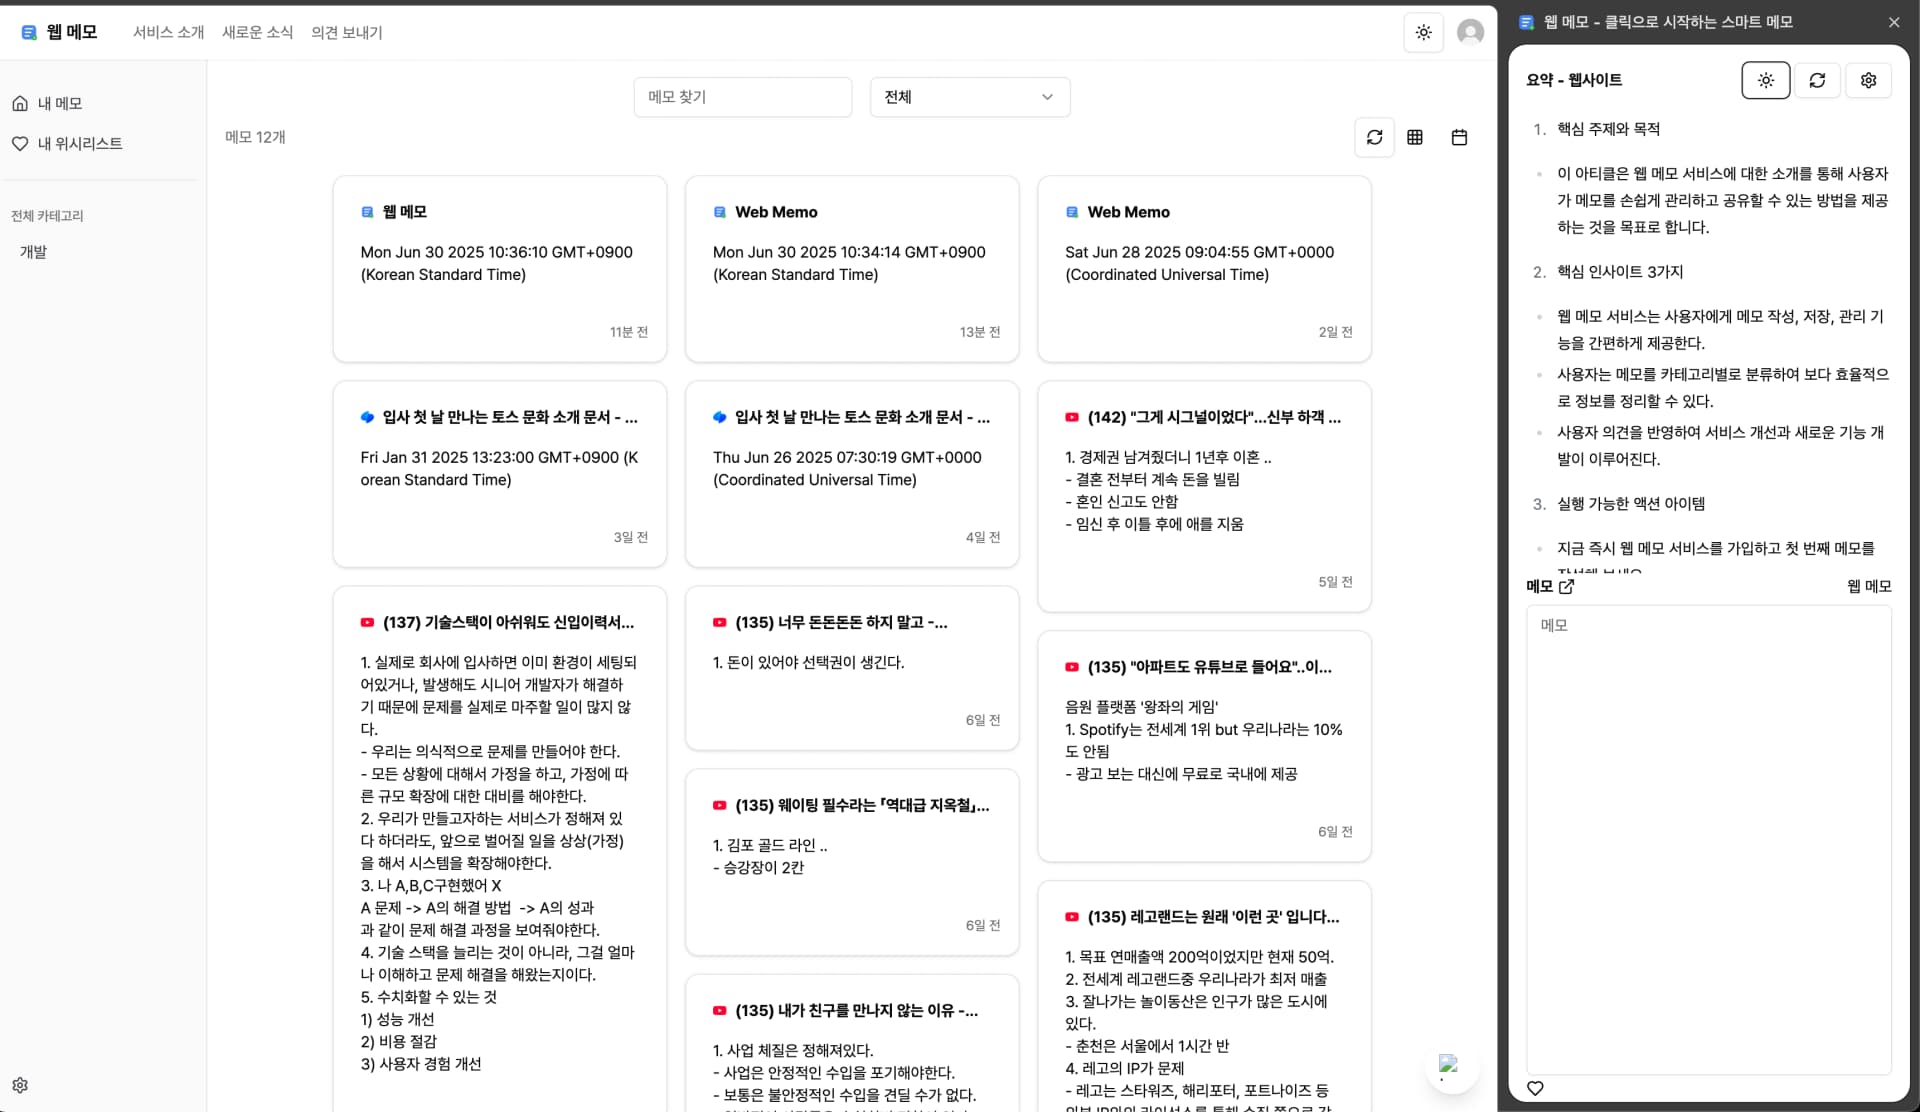1920x1112 pixels.
Task: Refresh the memo list
Action: pos(1374,137)
